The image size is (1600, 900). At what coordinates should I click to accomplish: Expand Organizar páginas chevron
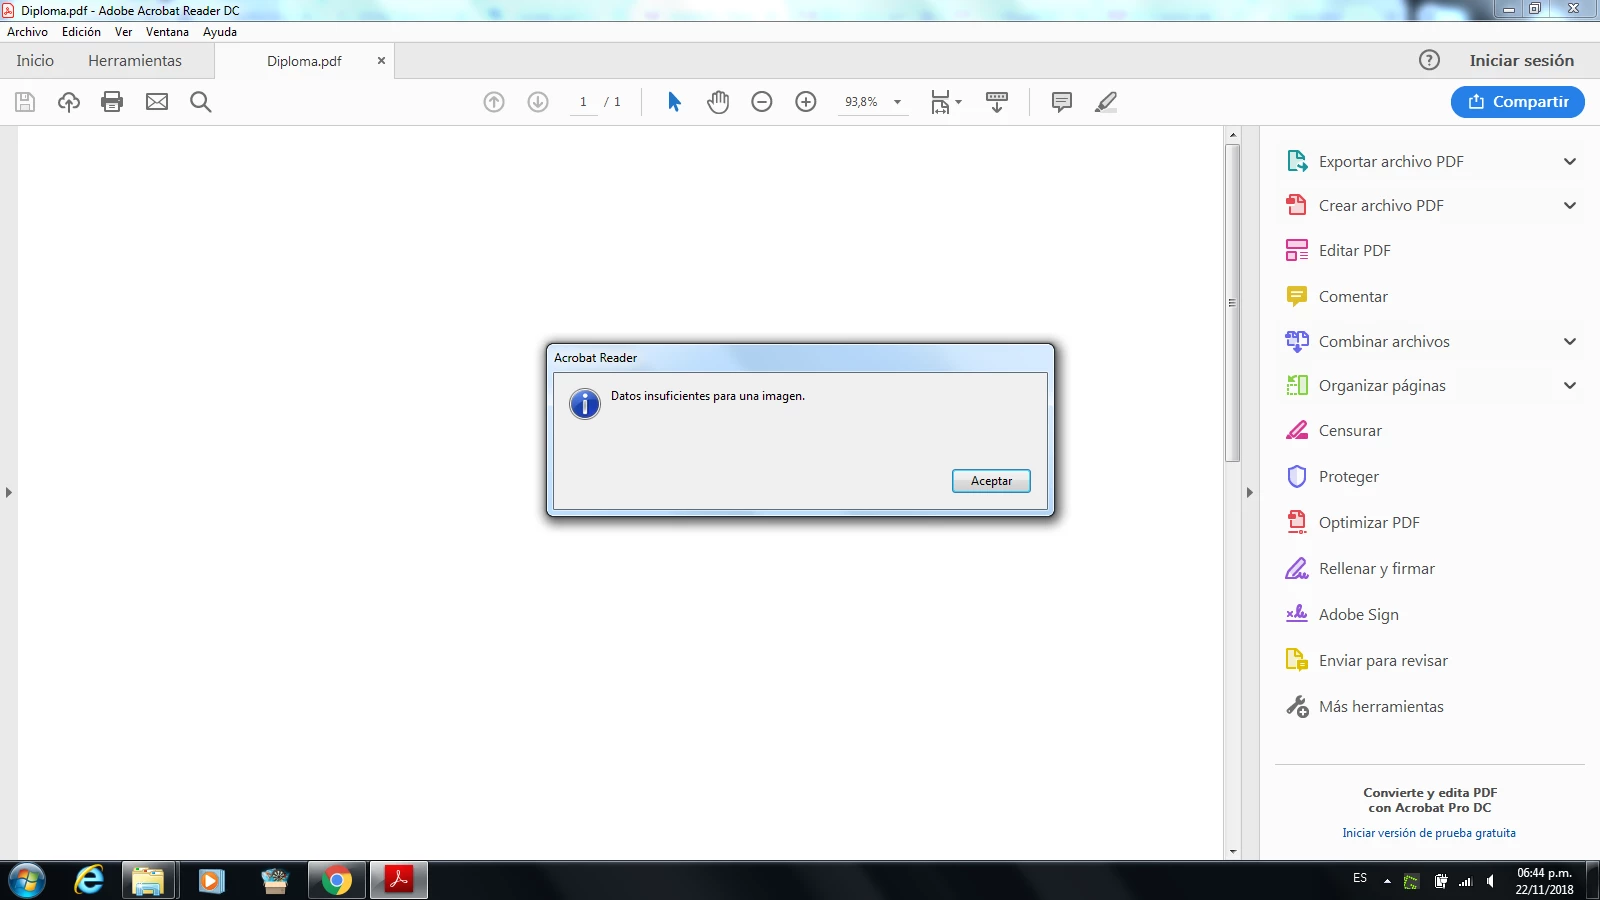pyautogui.click(x=1570, y=386)
